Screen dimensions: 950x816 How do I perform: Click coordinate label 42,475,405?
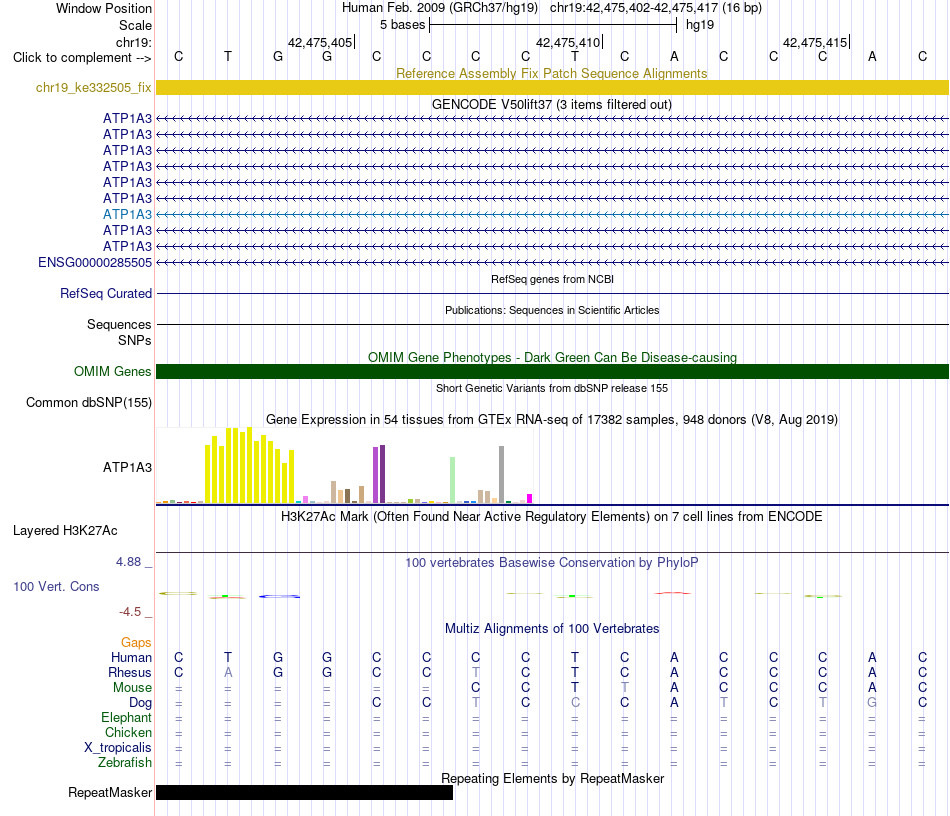pos(320,42)
